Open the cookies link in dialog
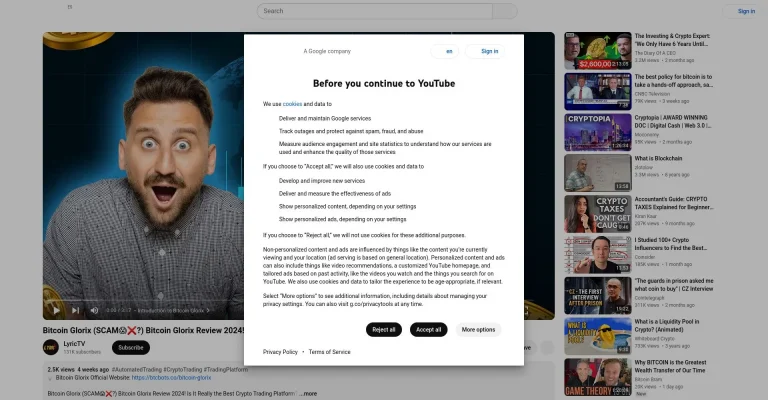 coord(292,104)
